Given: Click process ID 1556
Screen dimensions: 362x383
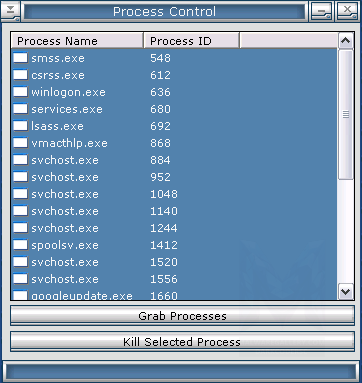Looking at the screenshot, I should pyautogui.click(x=164, y=279).
